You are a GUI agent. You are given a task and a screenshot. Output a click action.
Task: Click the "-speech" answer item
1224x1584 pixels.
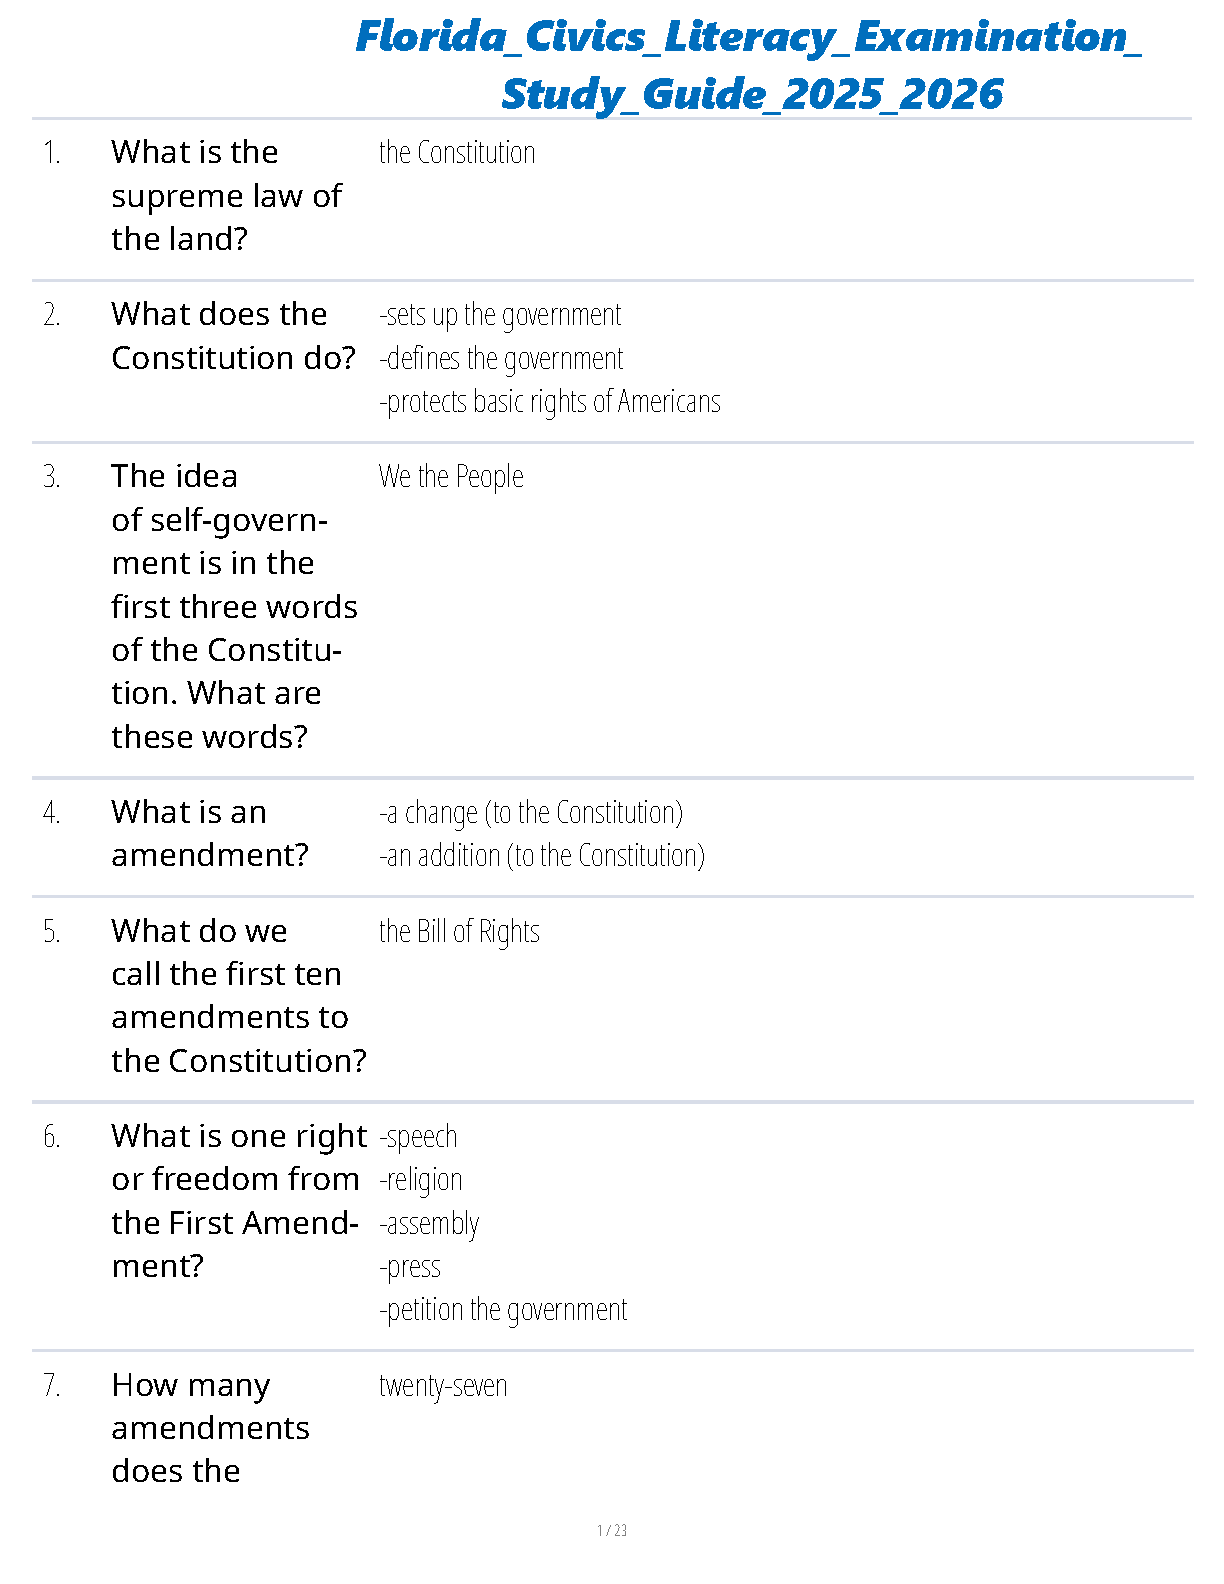pyautogui.click(x=418, y=1137)
